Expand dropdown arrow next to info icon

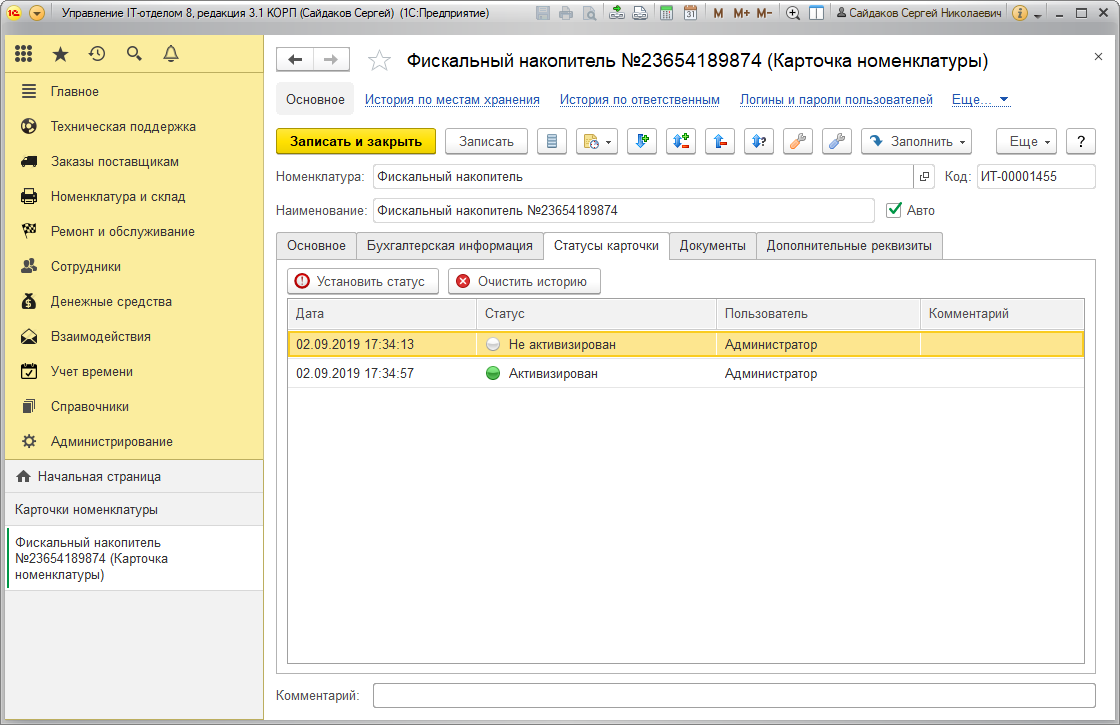pos(1038,14)
